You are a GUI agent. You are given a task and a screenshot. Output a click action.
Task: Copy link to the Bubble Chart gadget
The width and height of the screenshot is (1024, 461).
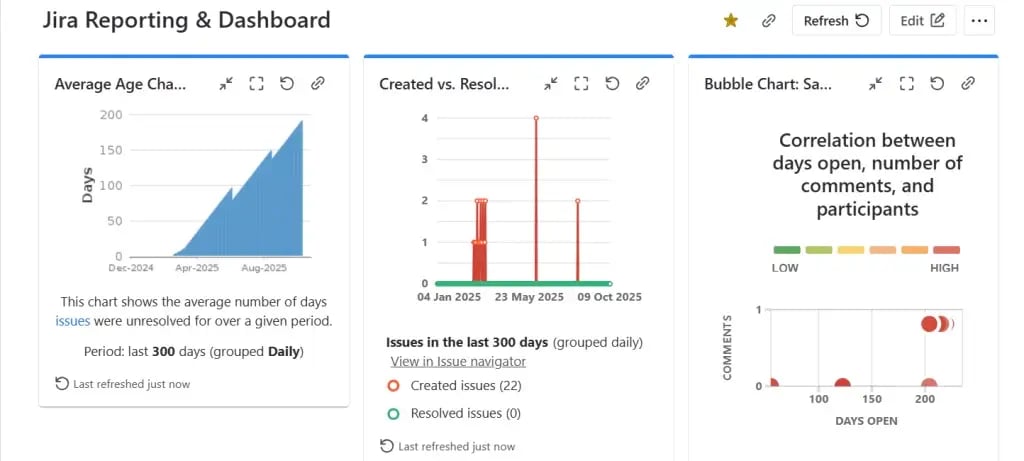[968, 84]
